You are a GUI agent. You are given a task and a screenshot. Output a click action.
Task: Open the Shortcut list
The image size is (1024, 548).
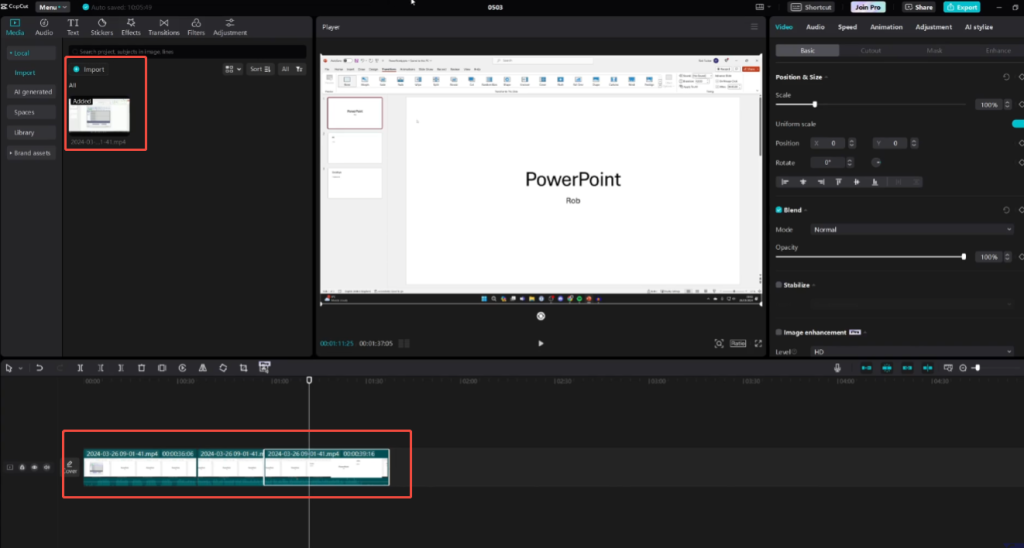(x=812, y=7)
